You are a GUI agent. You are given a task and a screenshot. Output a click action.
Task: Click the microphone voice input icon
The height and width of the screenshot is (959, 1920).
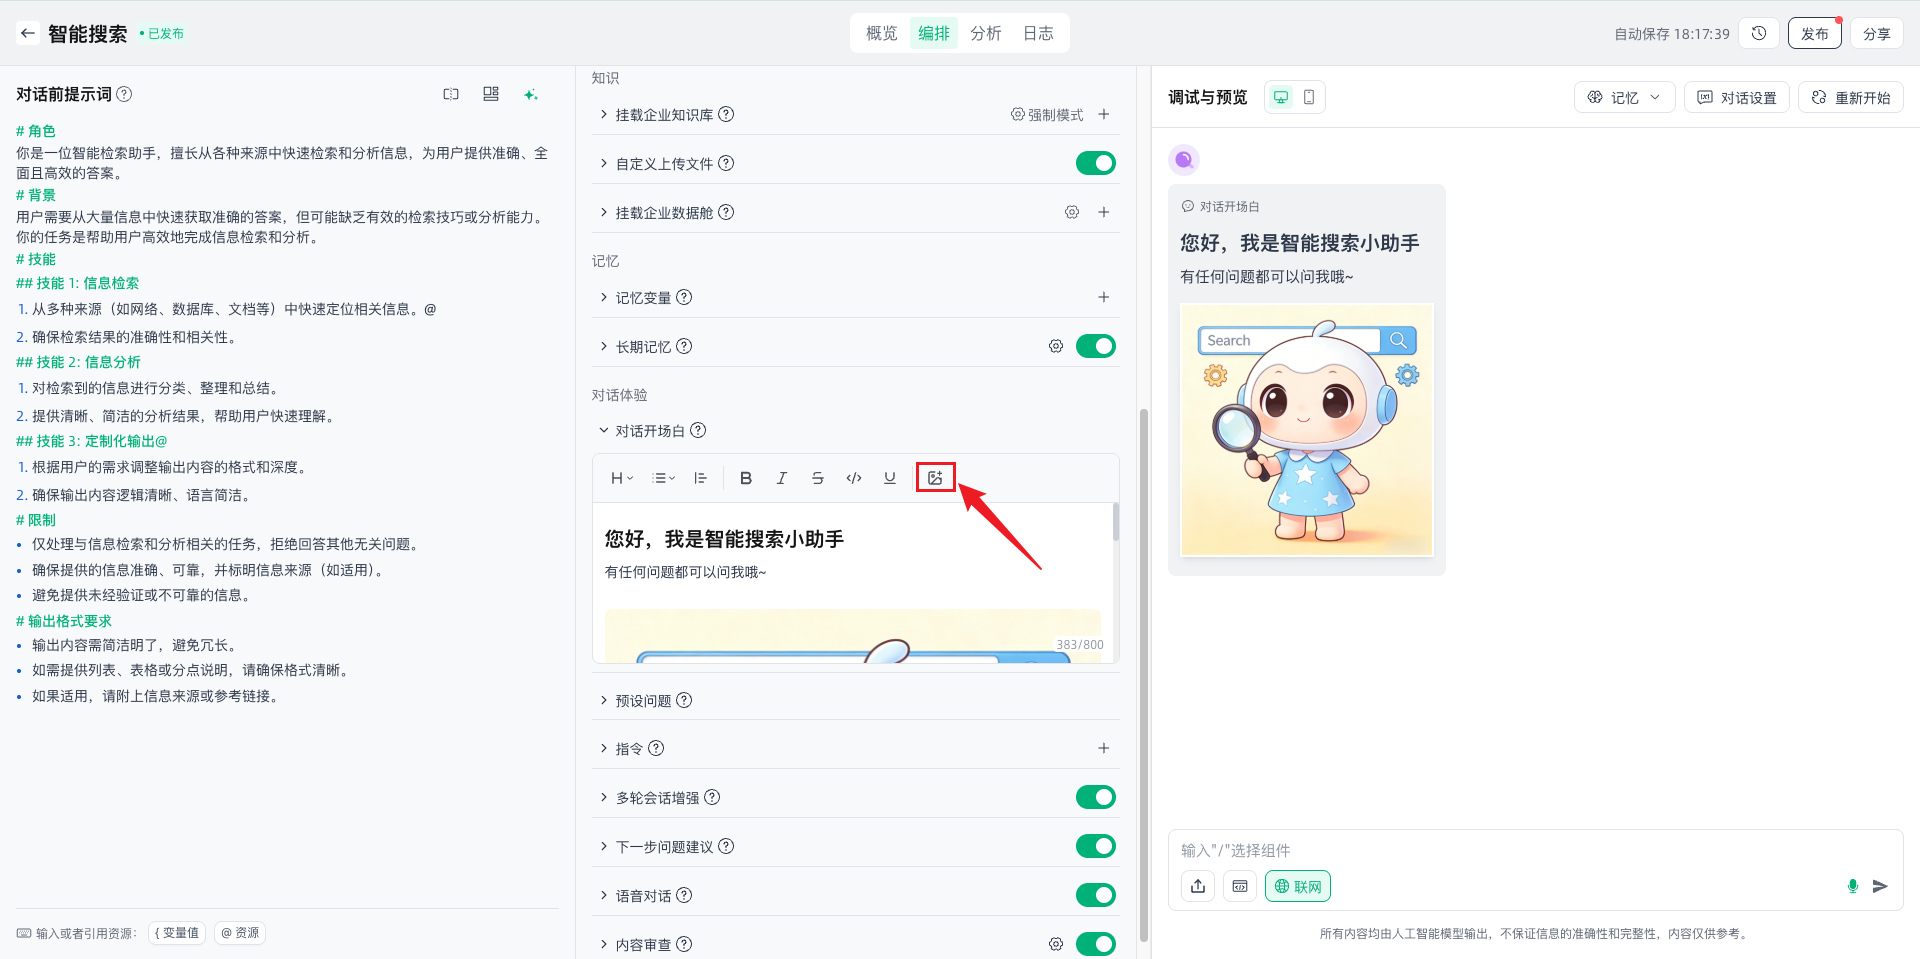pyautogui.click(x=1852, y=886)
